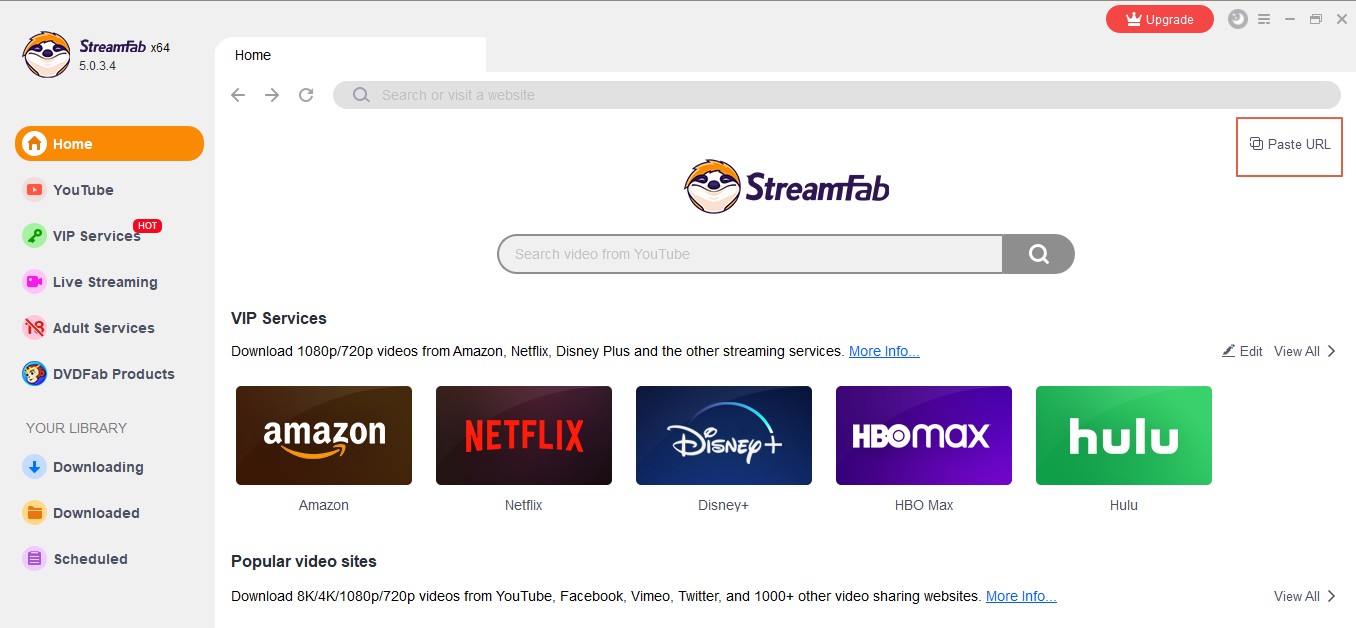
Task: Click the VIP Services key icon
Action: click(x=35, y=236)
